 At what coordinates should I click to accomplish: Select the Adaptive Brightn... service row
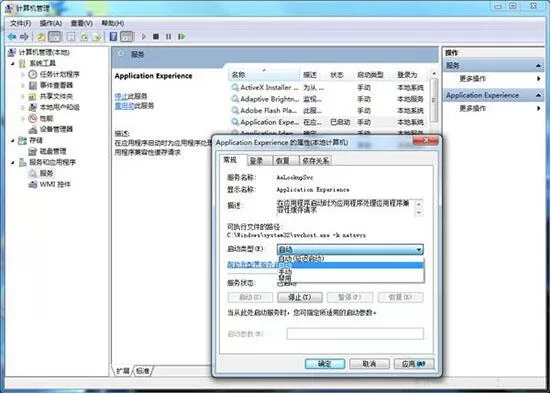(x=328, y=99)
